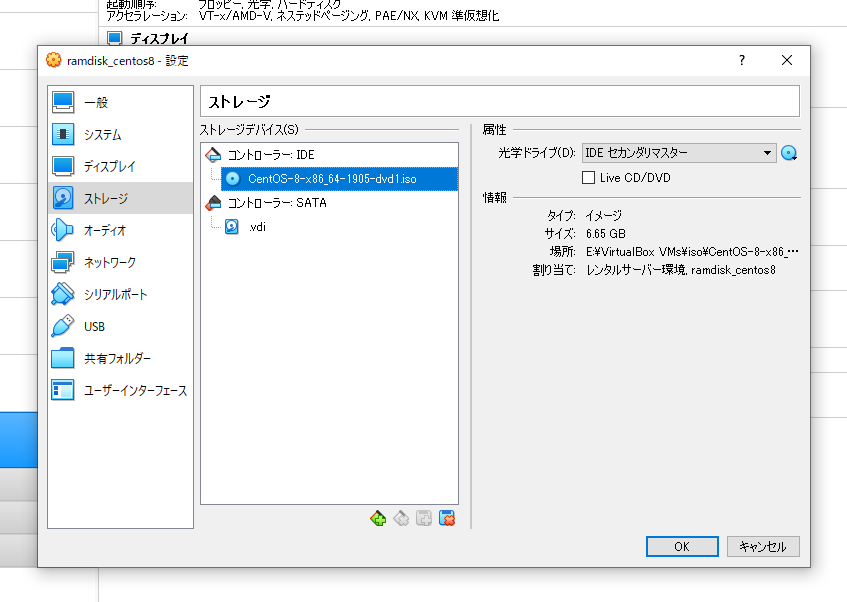Click the ディスプレイ heading in background window
Viewport: 847px width, 602px height.
tap(159, 39)
